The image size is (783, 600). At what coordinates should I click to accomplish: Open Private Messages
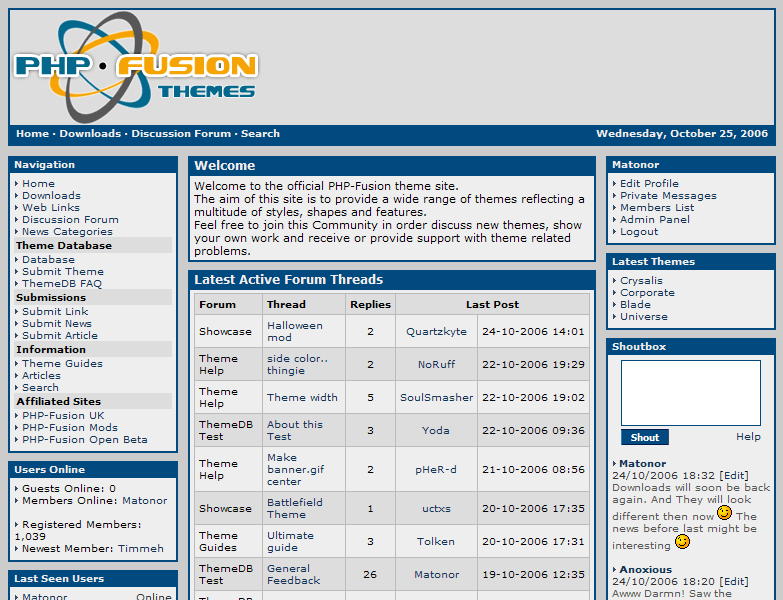(x=668, y=196)
